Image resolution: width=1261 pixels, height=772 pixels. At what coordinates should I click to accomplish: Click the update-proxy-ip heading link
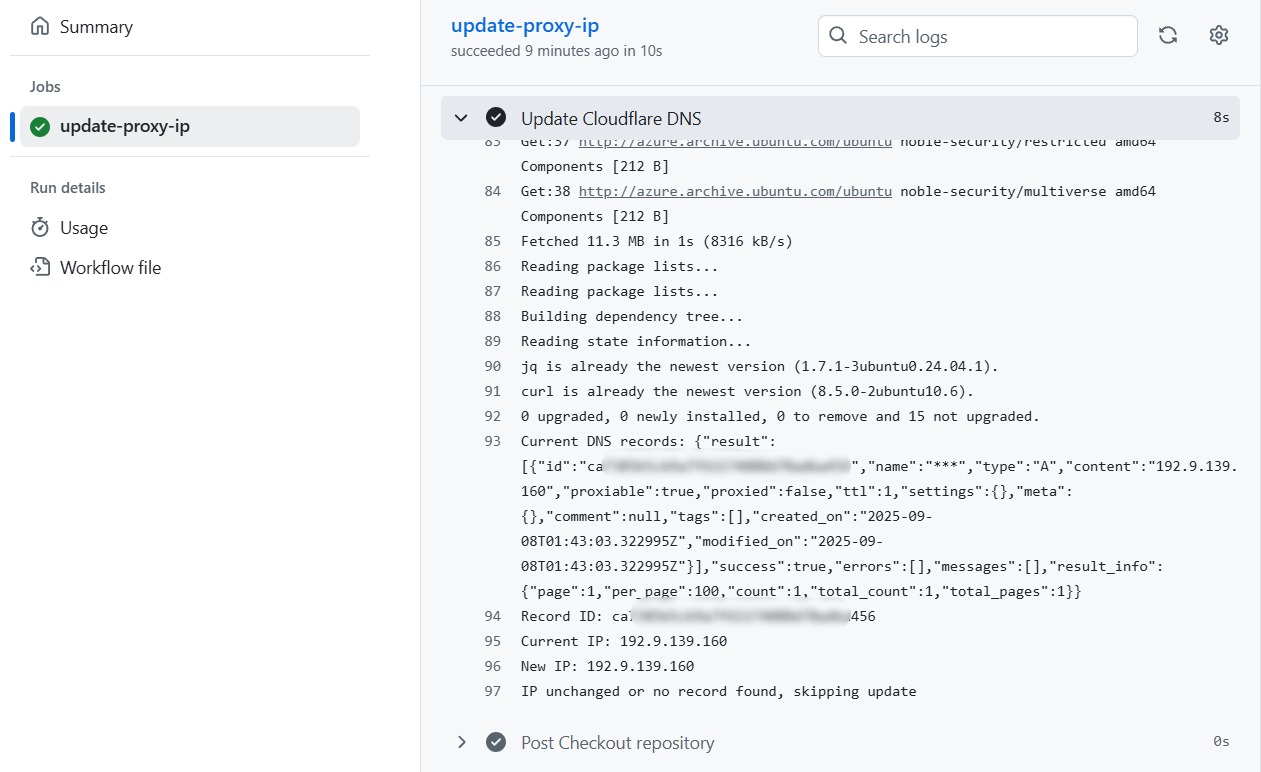tap(525, 26)
